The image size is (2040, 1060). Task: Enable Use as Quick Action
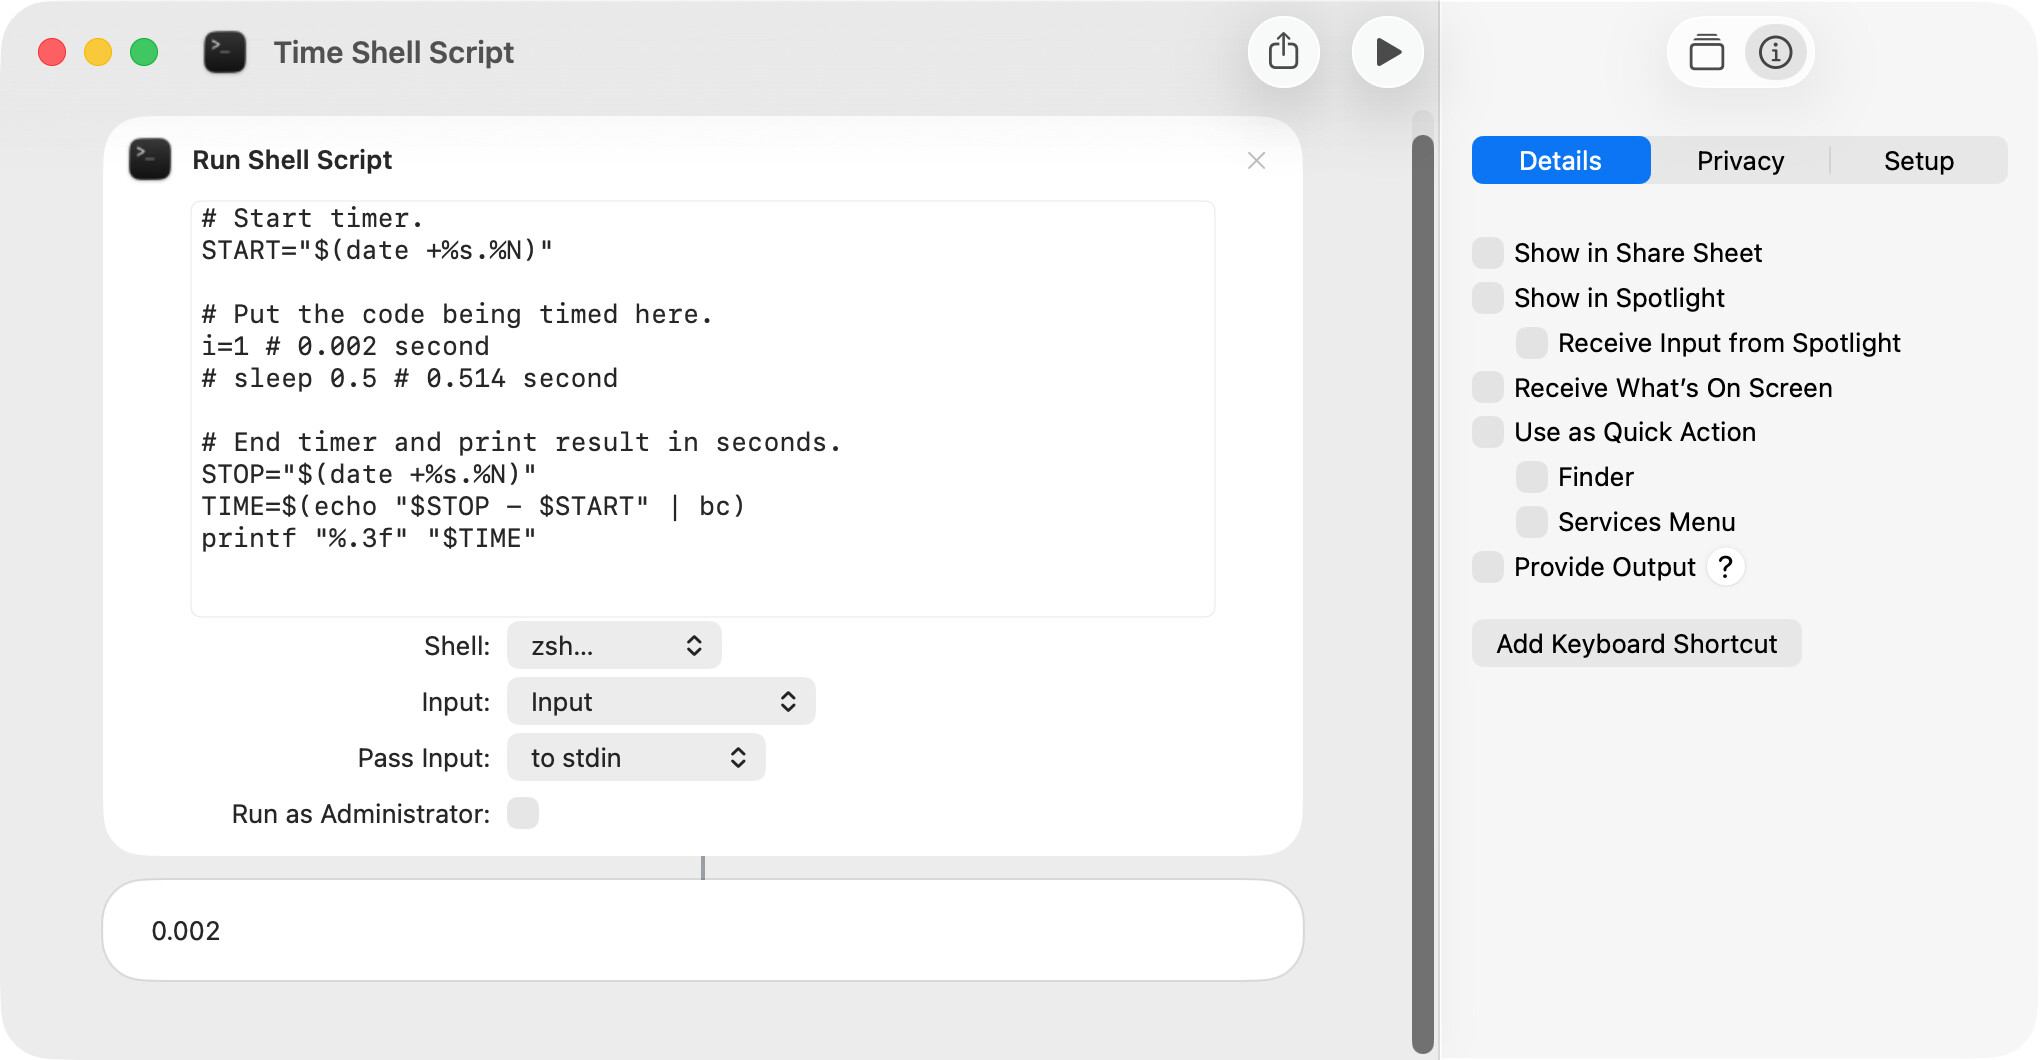[x=1488, y=432]
